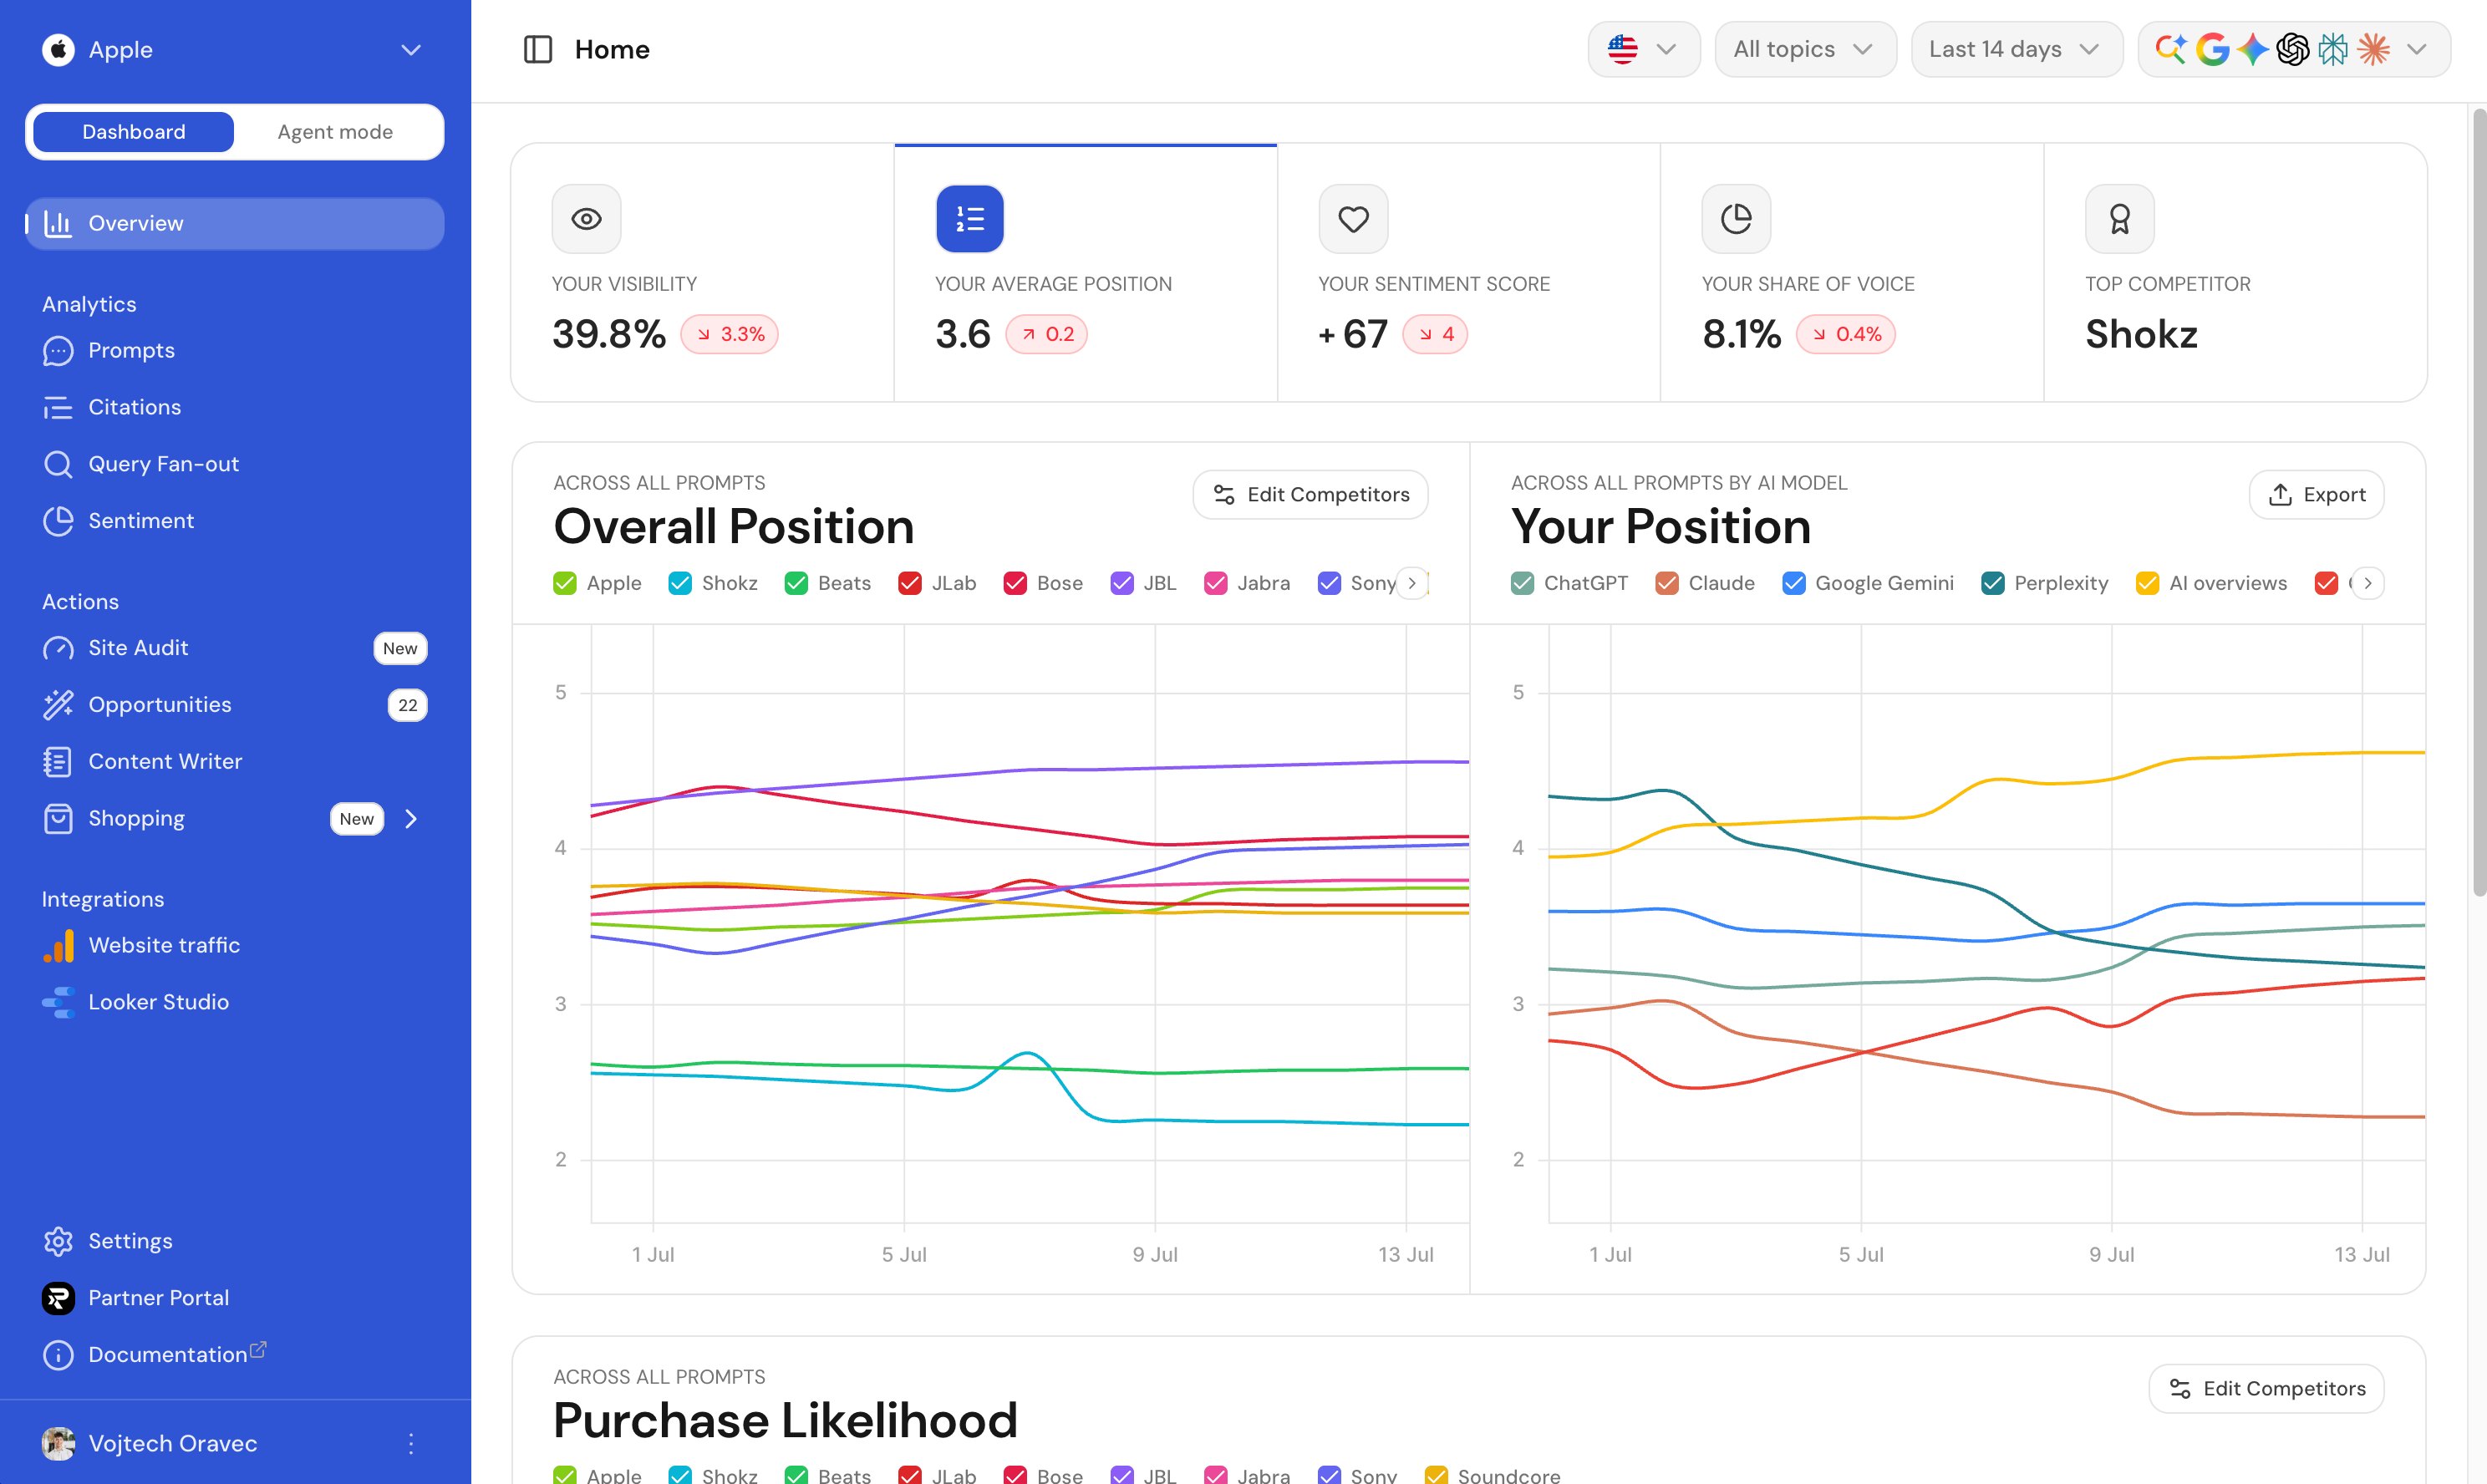This screenshot has width=2487, height=1484.
Task: Click the Site Audit gauge icon
Action: (58, 648)
